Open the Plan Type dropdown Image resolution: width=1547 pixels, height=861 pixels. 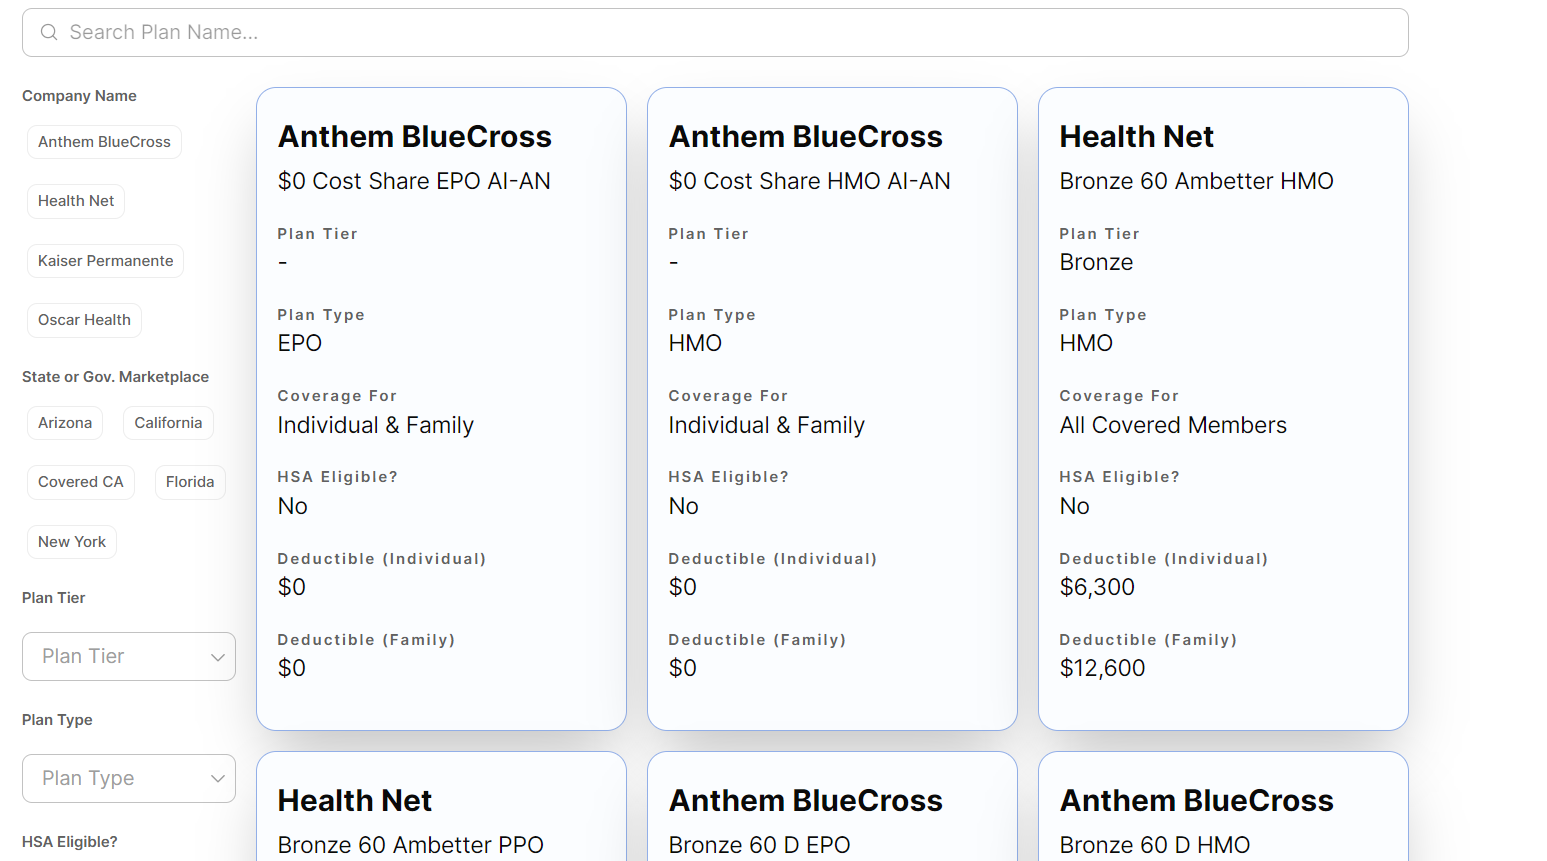click(x=129, y=778)
